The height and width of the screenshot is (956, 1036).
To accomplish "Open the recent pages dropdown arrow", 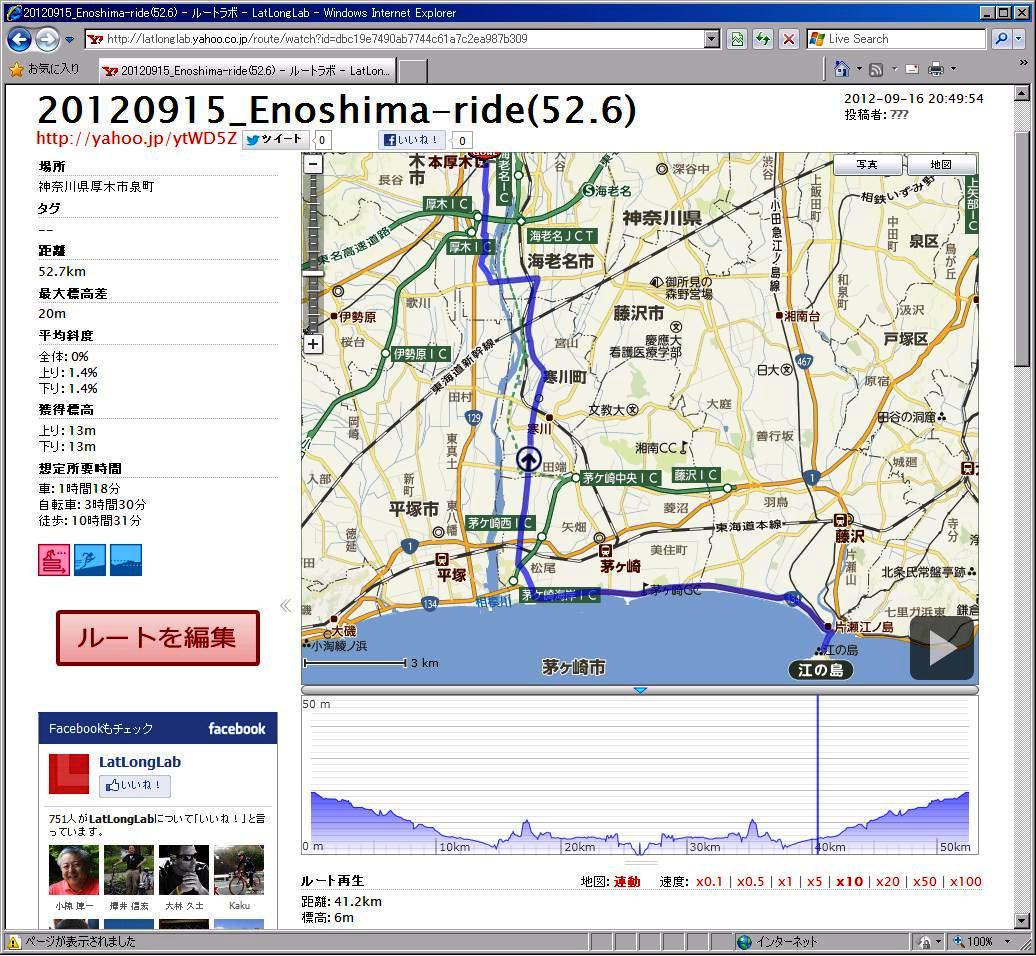I will (x=69, y=40).
